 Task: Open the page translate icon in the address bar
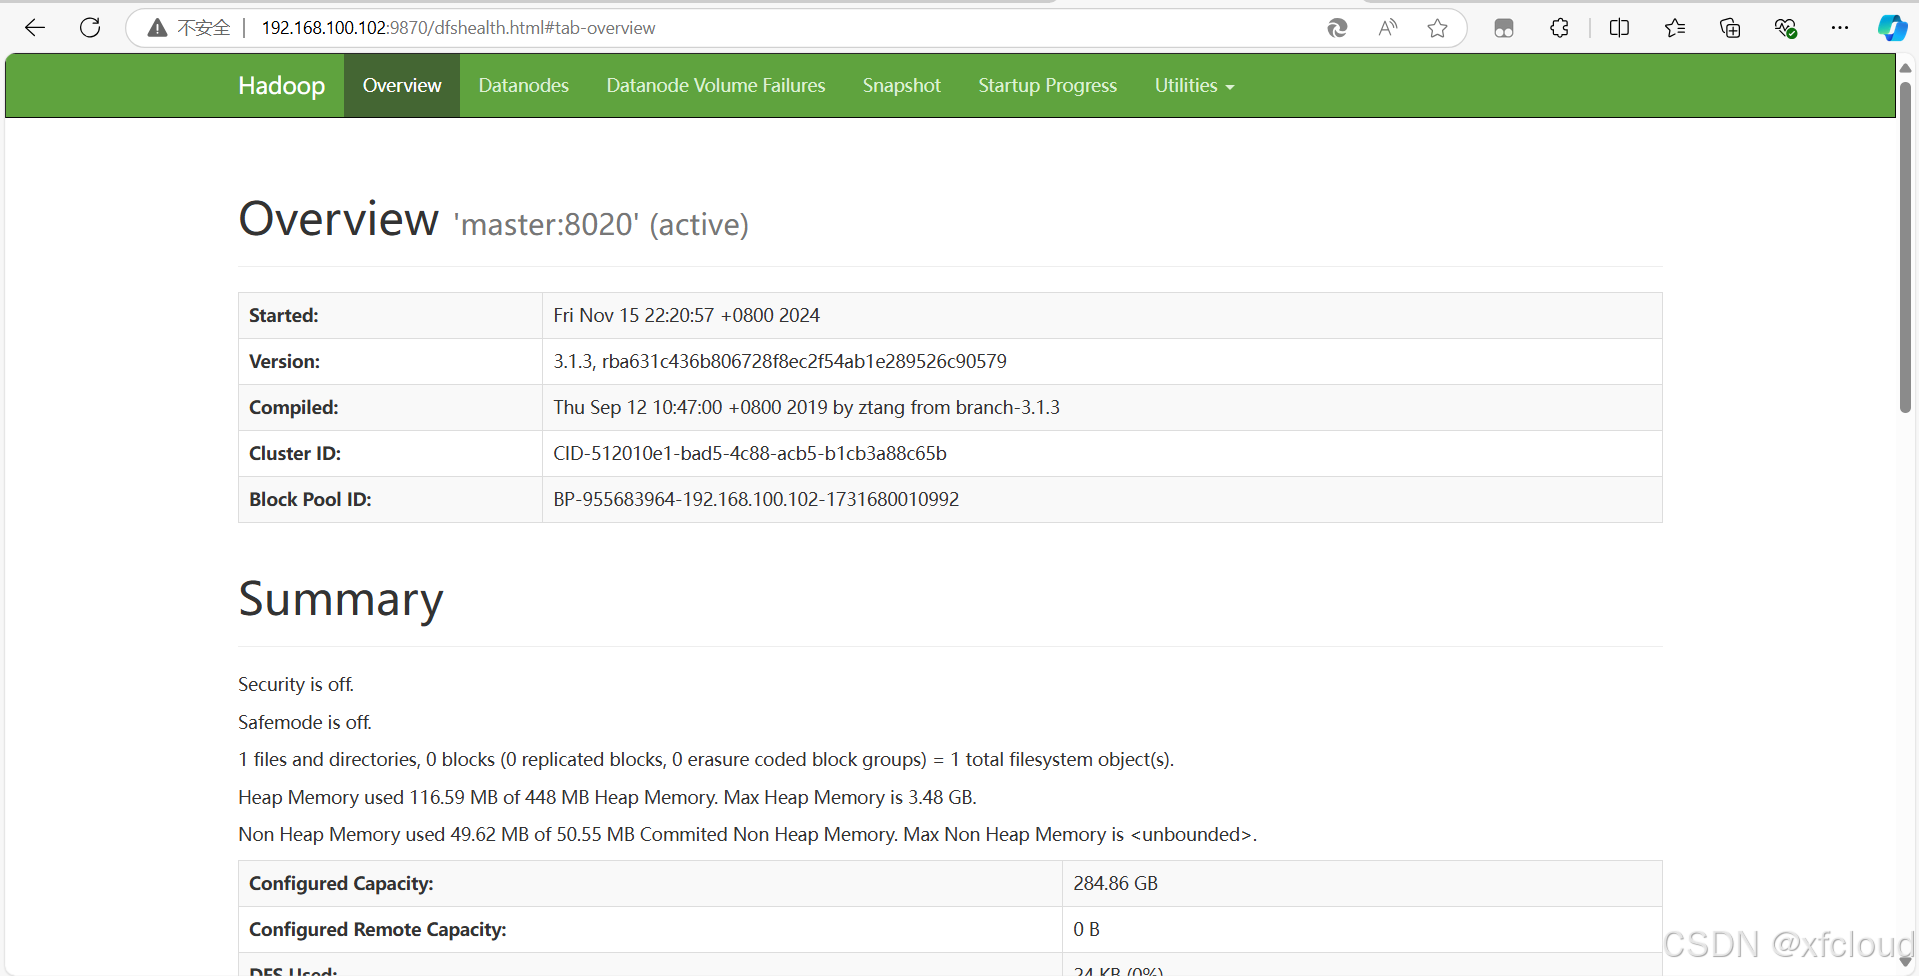pyautogui.click(x=1337, y=28)
